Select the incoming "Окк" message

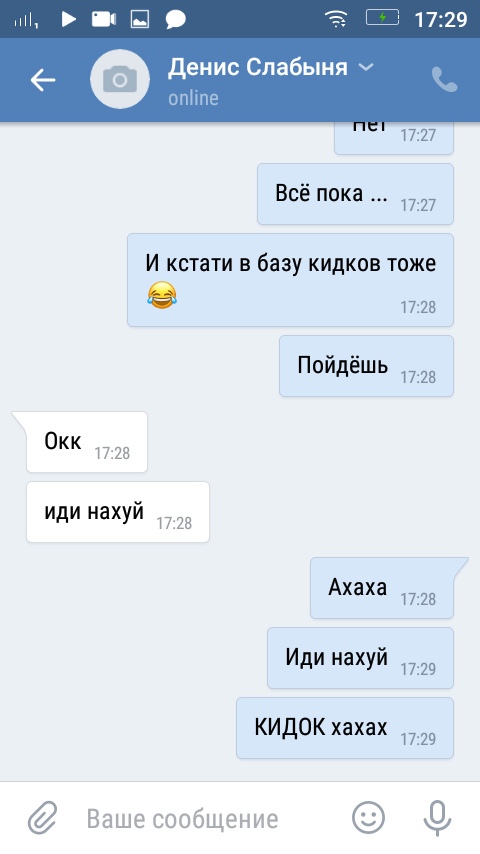(87, 442)
